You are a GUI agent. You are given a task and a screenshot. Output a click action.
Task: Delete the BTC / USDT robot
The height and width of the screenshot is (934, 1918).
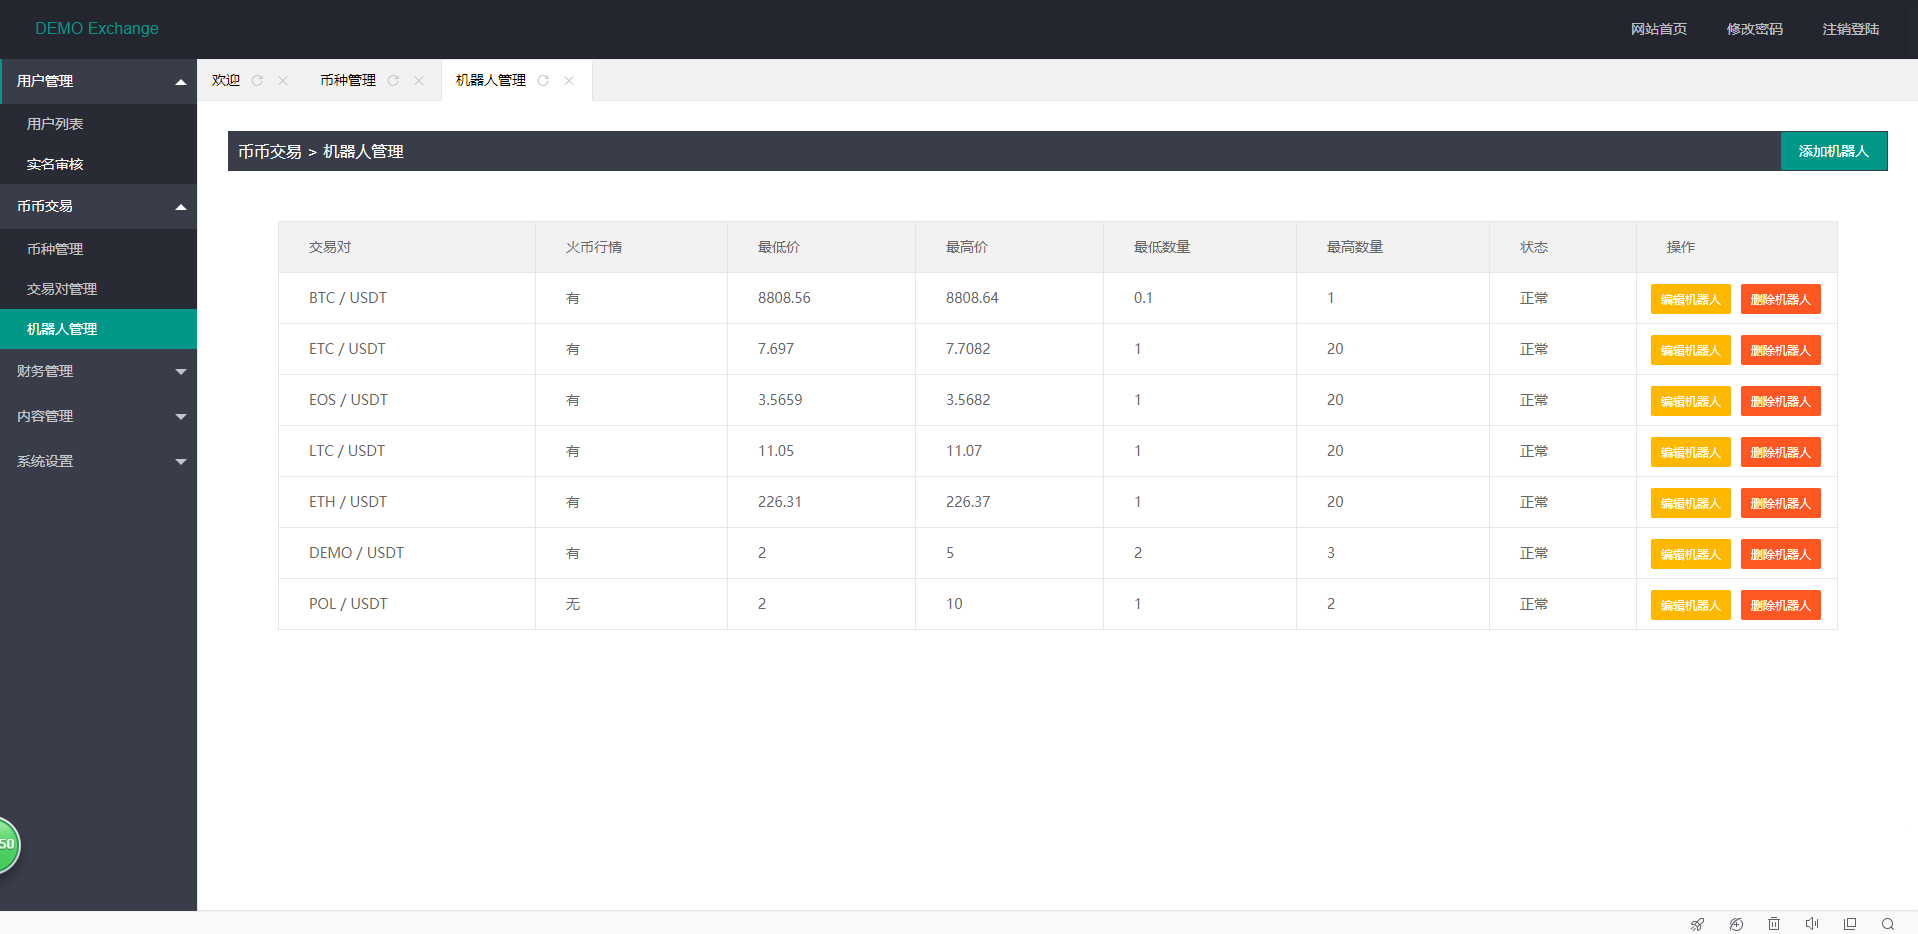tap(1781, 299)
